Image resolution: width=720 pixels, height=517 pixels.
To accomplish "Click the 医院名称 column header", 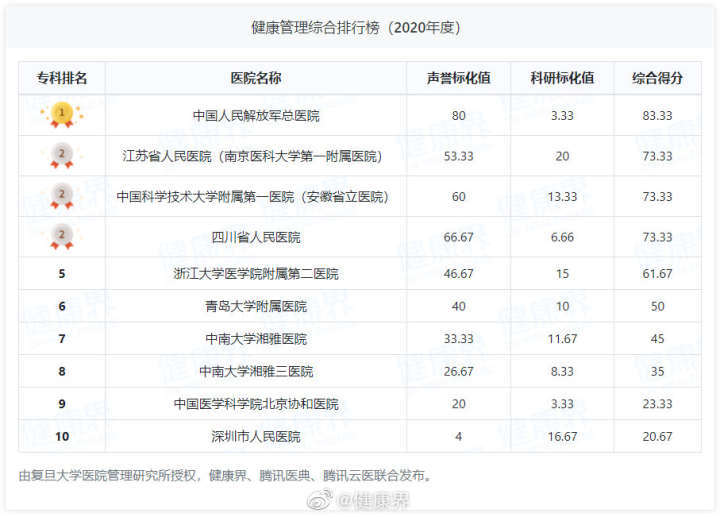I will pos(256,78).
